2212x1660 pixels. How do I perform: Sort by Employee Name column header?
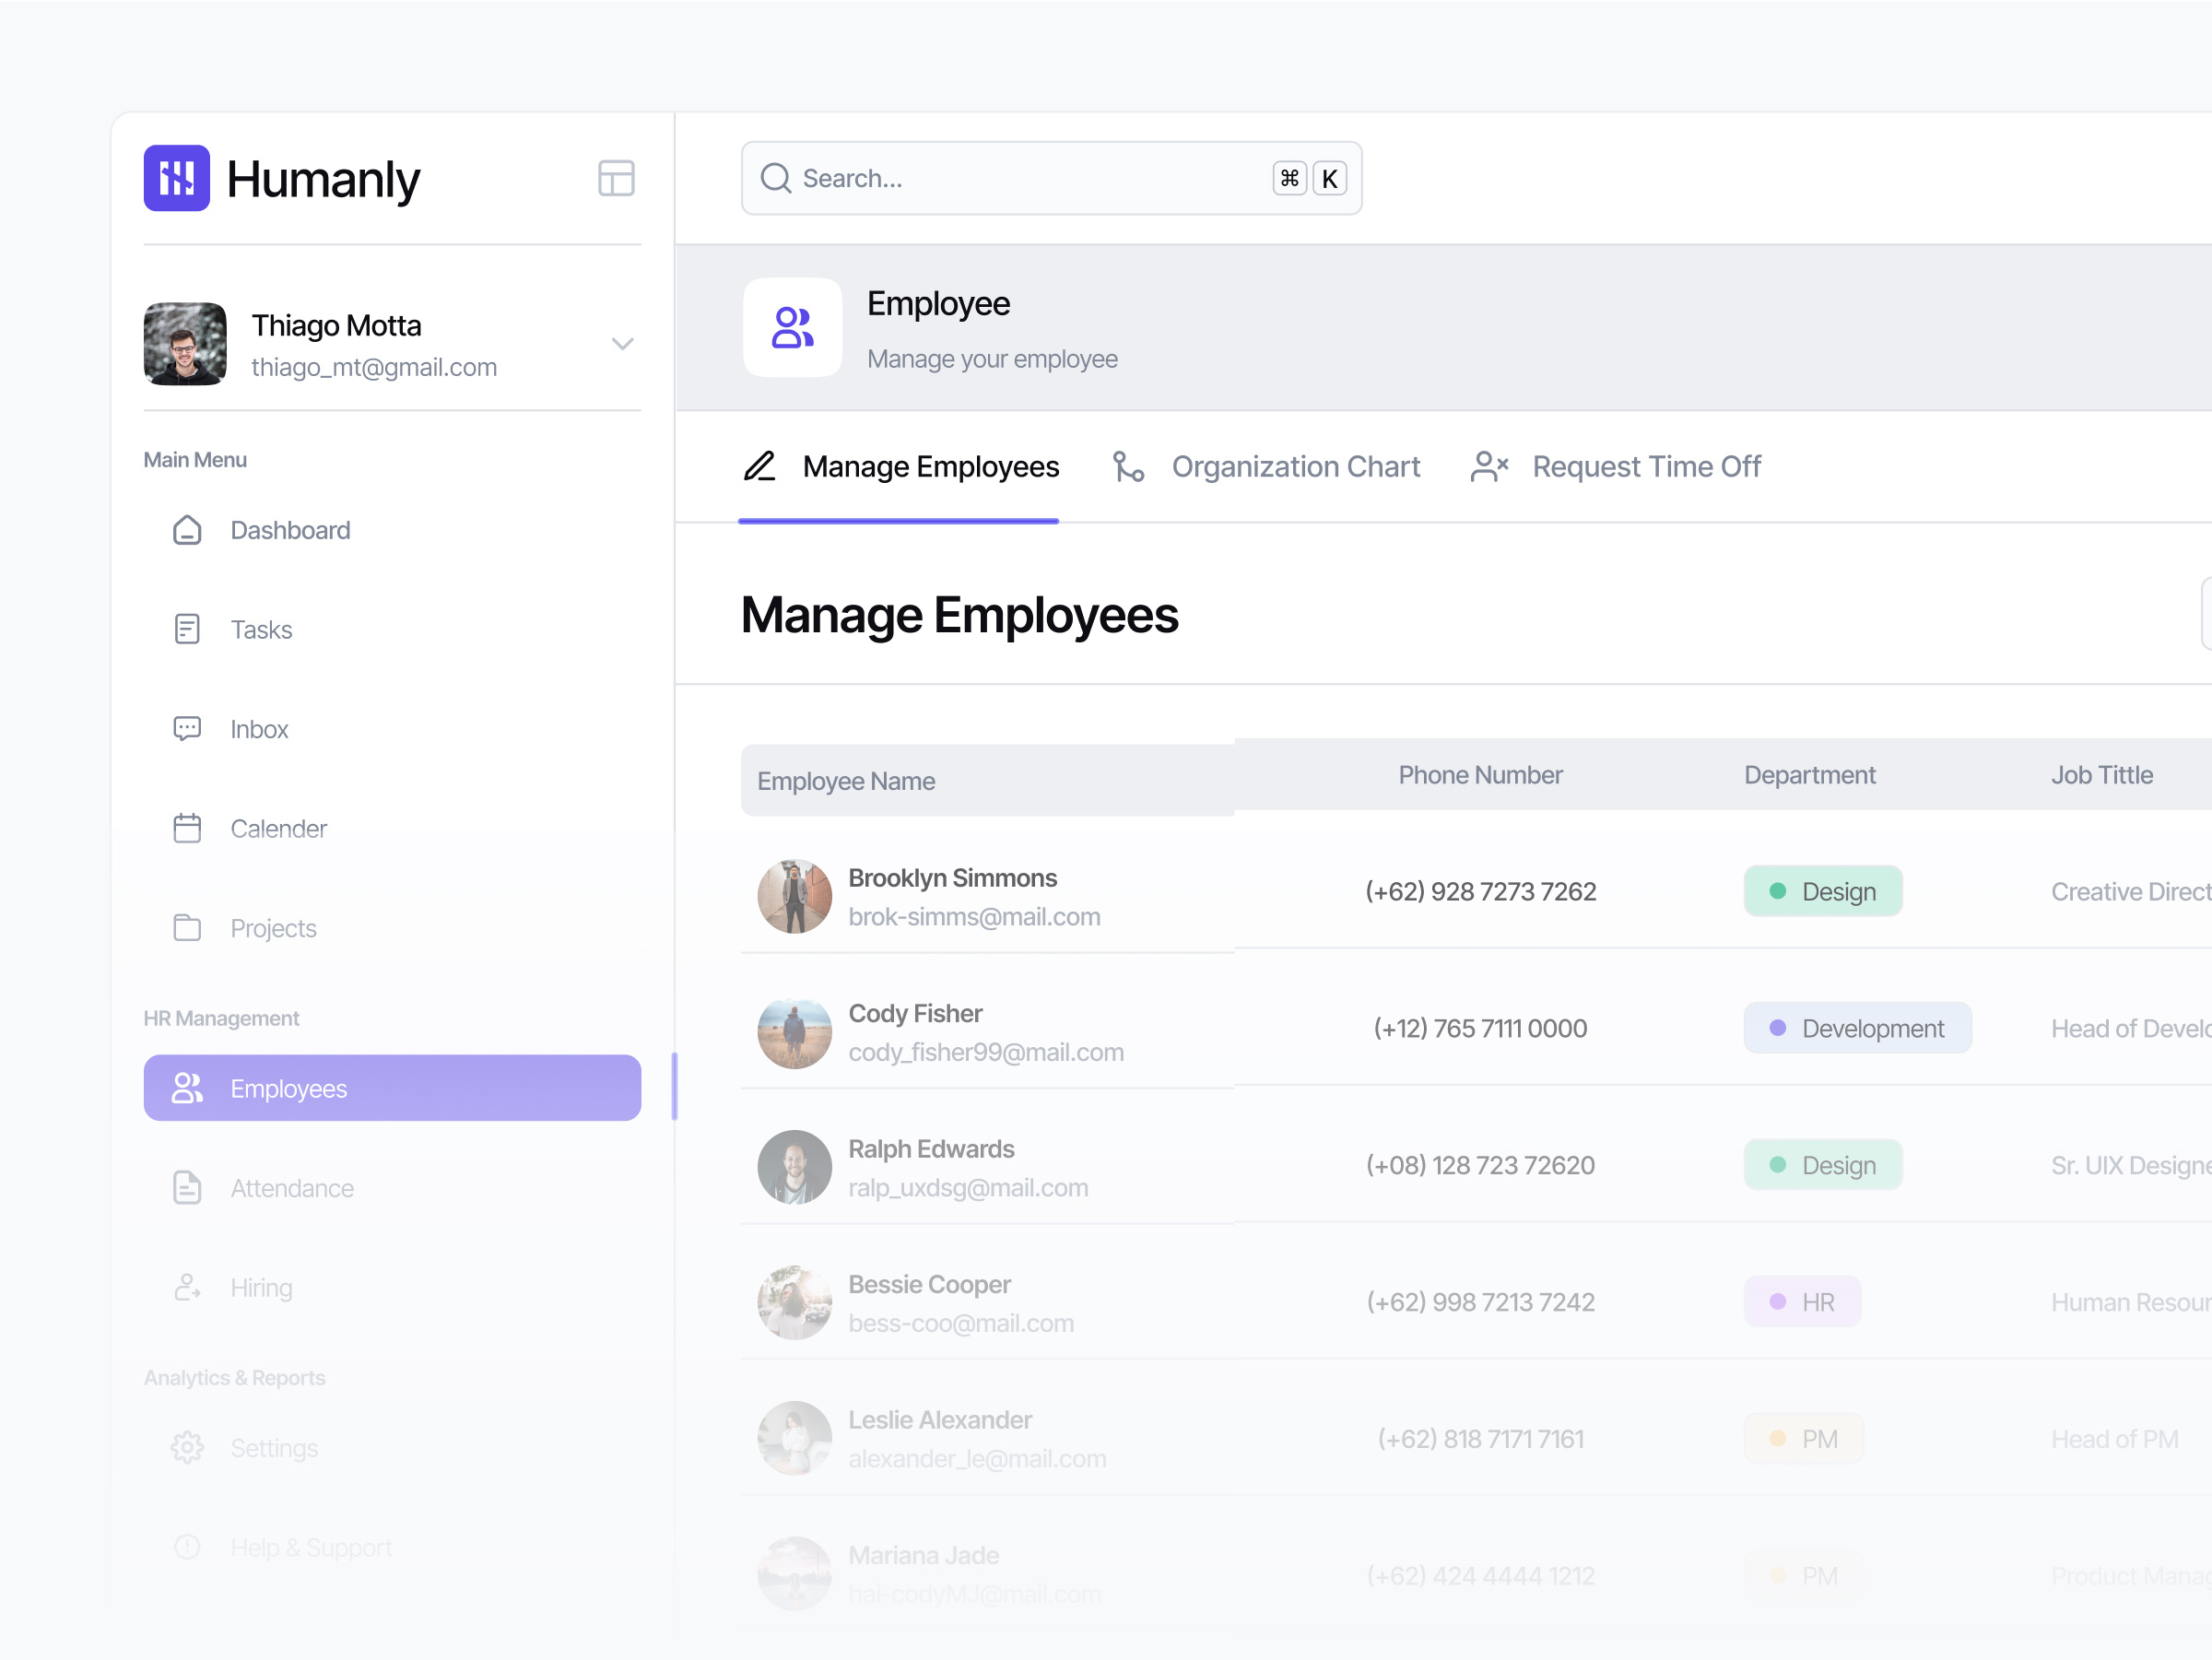point(846,781)
